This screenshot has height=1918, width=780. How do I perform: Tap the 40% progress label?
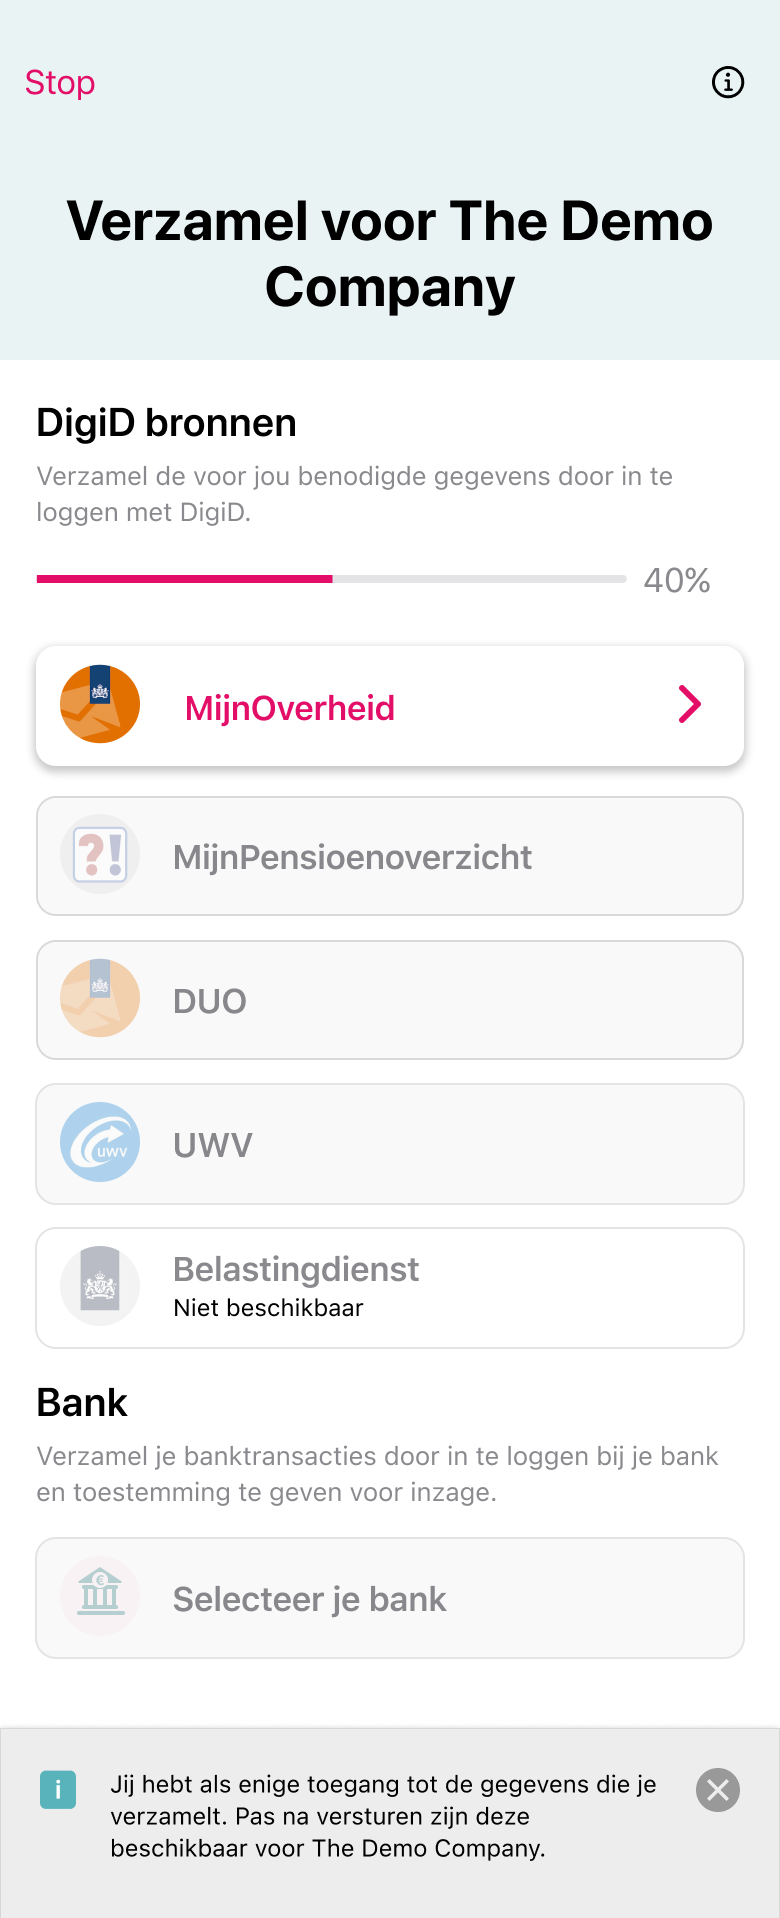[677, 580]
